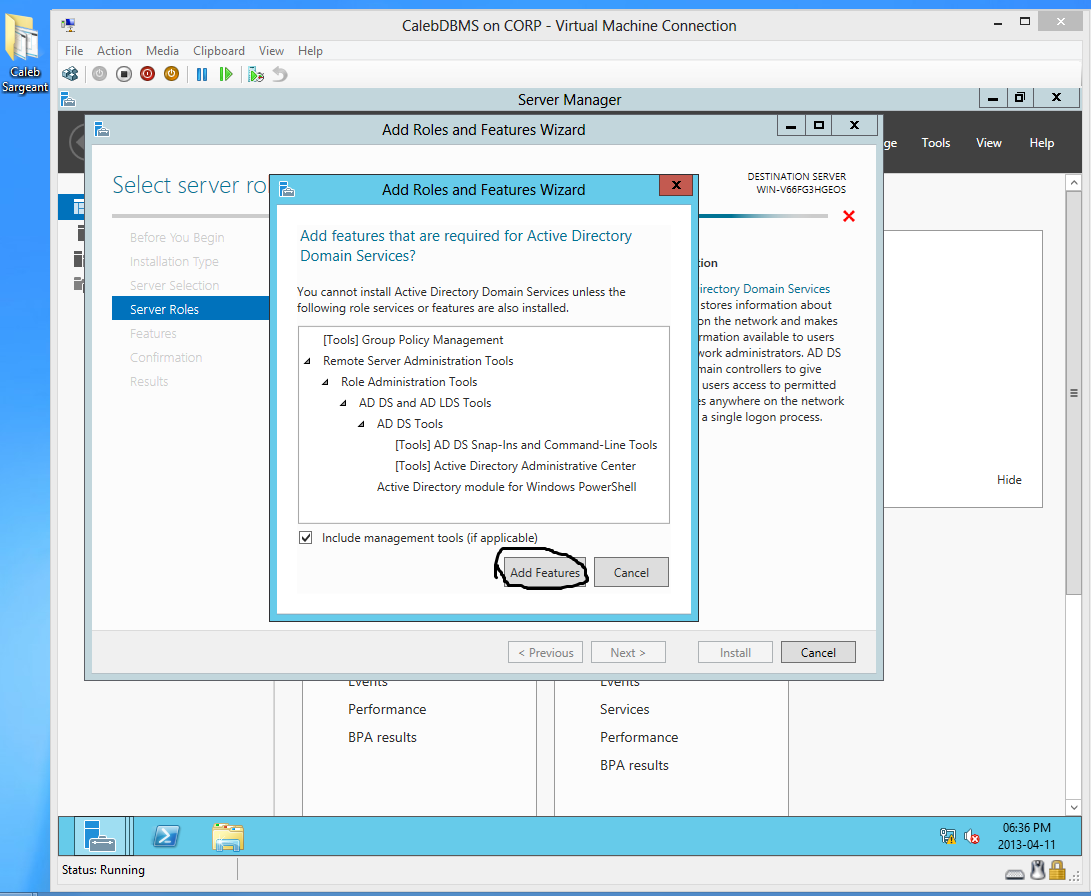Click the keyboard status icon
1091x896 pixels.
(x=1014, y=874)
